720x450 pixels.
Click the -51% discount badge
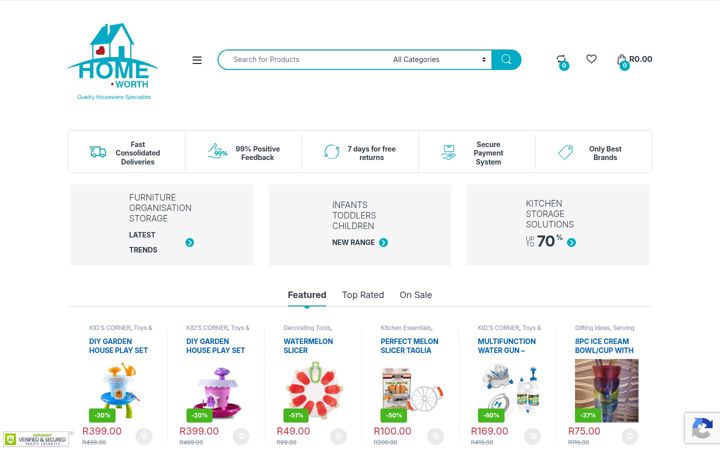(296, 415)
